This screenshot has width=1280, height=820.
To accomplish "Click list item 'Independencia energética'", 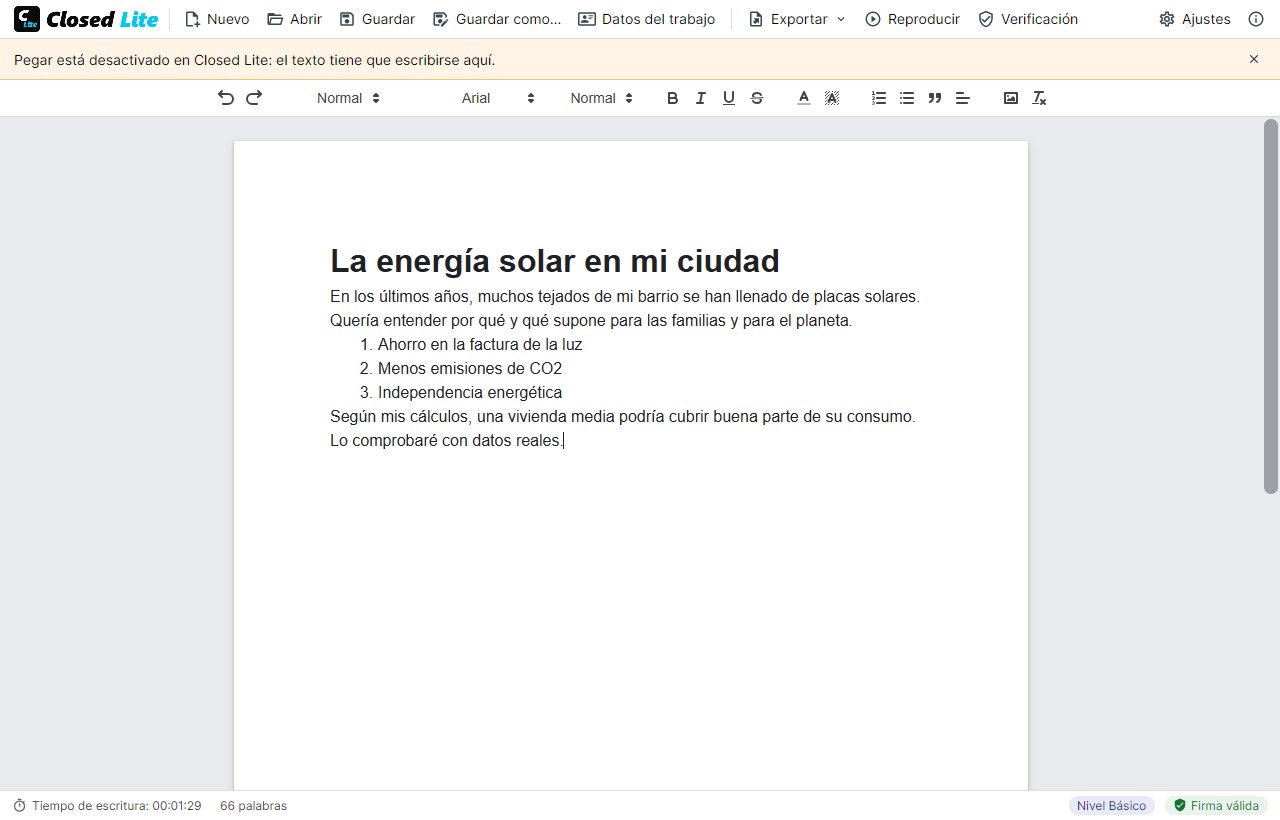I will coord(470,392).
